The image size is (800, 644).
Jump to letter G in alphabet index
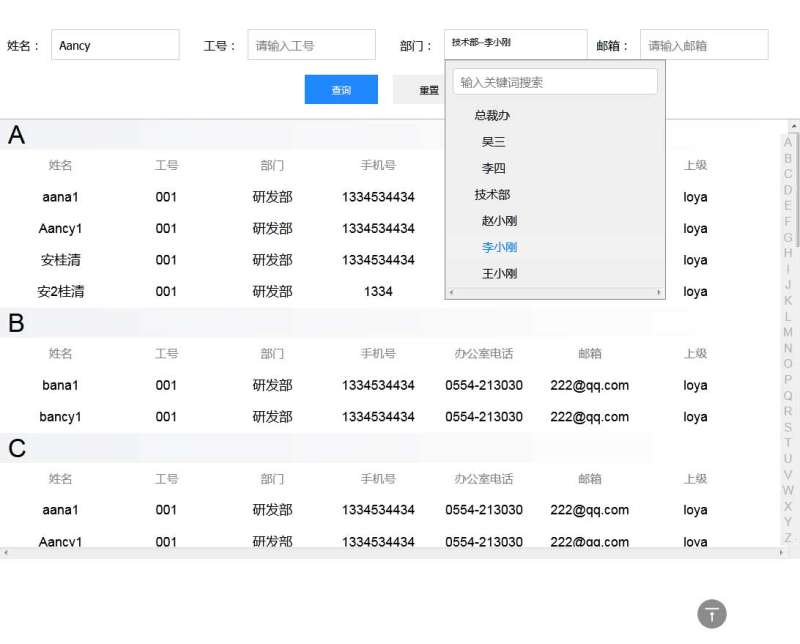788,237
